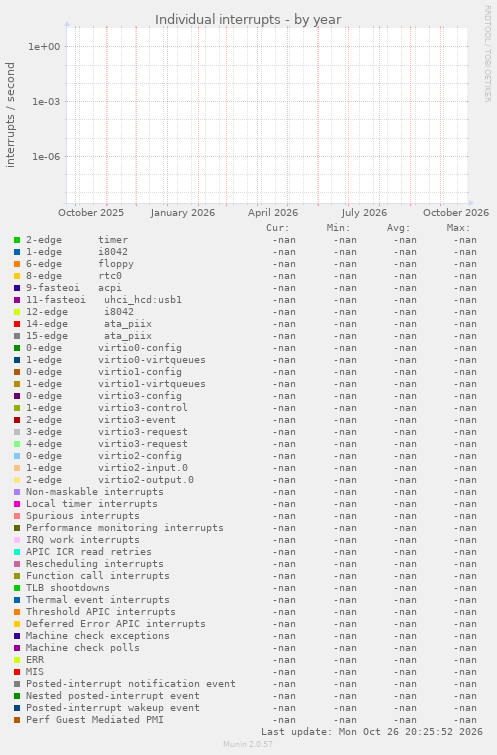Click the 1e-03 y-axis tick label

tap(46, 102)
